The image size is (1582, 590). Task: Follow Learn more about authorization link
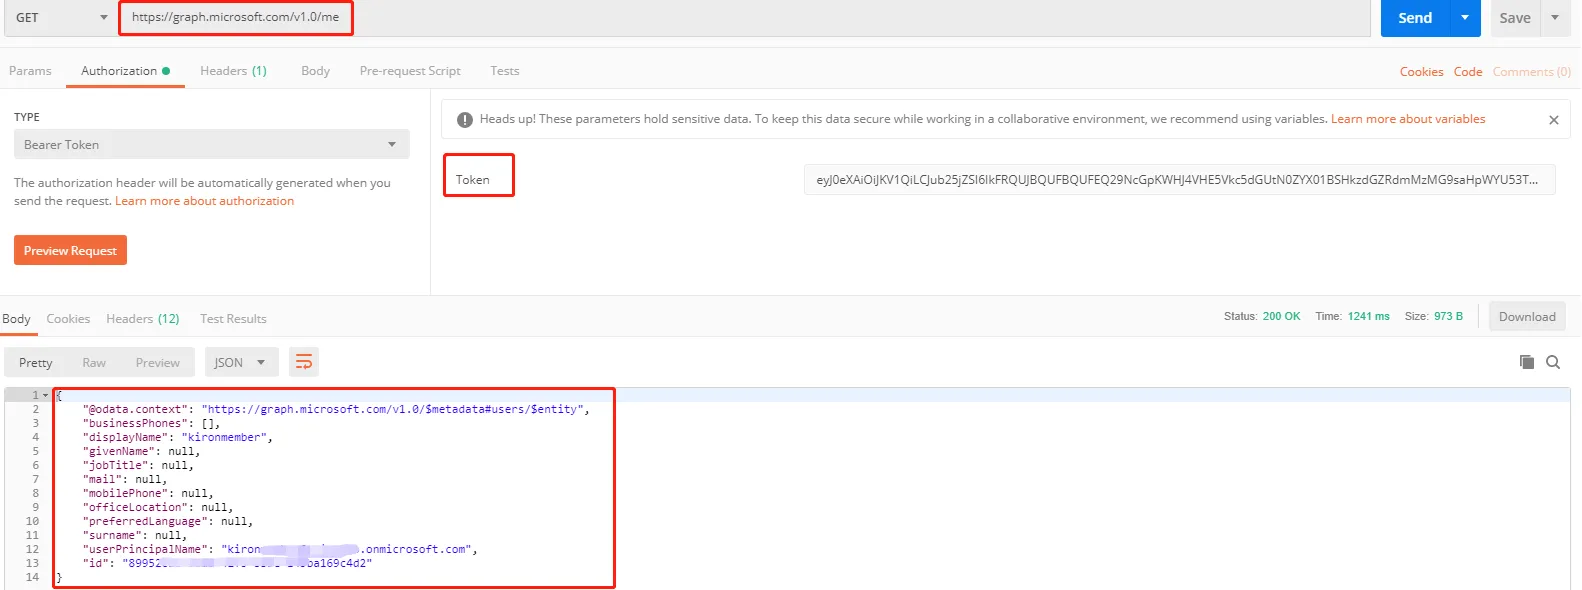(x=204, y=201)
